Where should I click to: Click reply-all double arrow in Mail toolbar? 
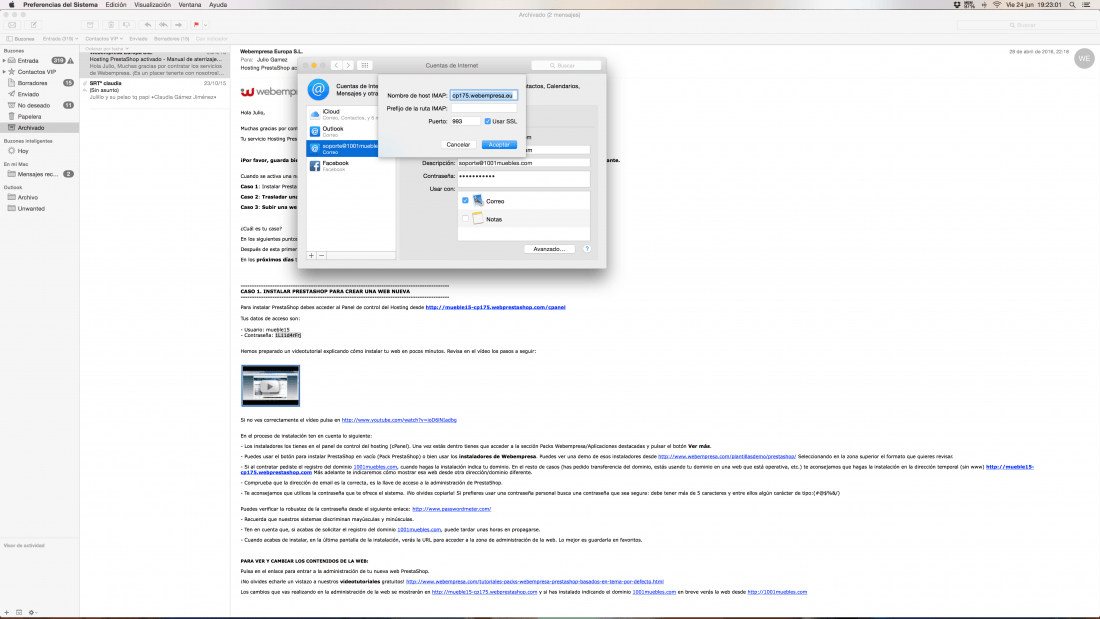[163, 25]
